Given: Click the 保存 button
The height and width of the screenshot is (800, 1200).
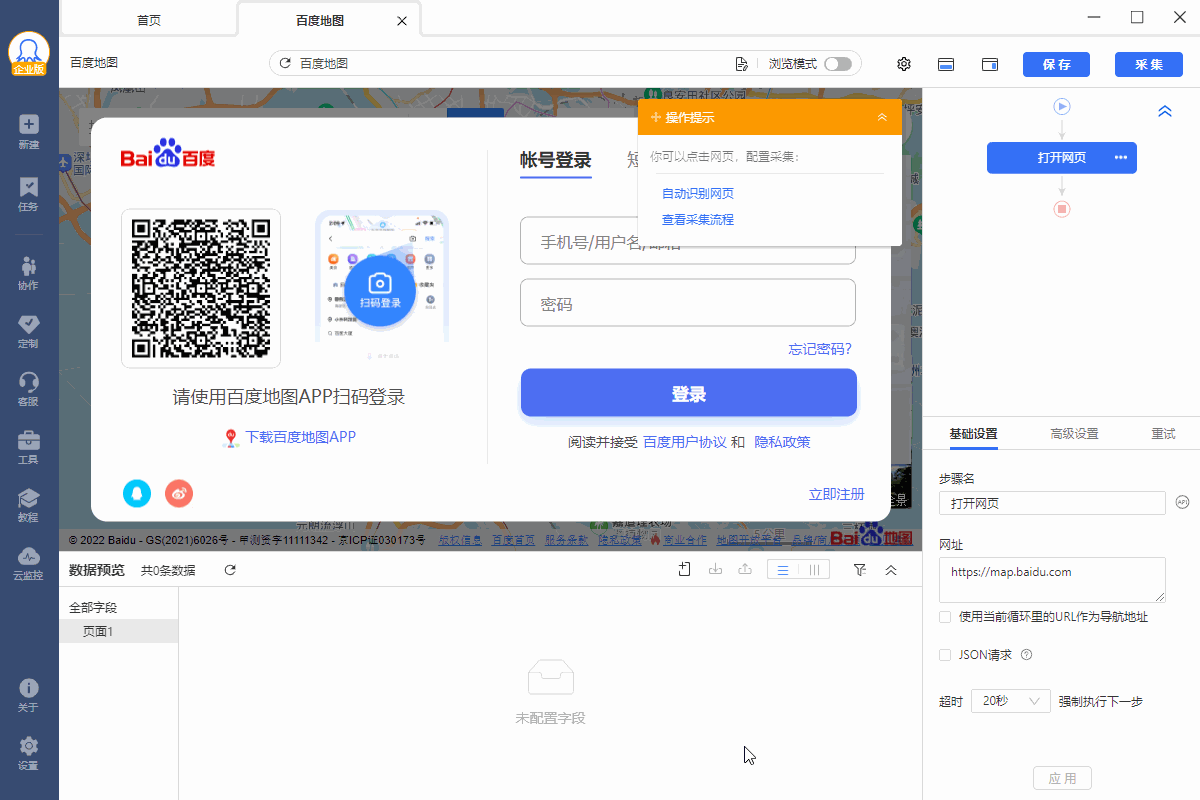Looking at the screenshot, I should coord(1056,64).
